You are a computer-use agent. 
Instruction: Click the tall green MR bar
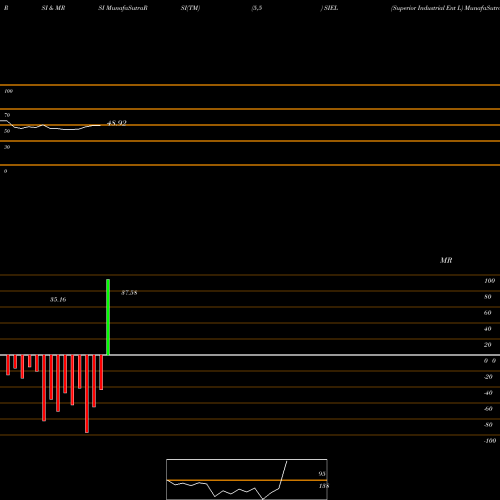108,317
